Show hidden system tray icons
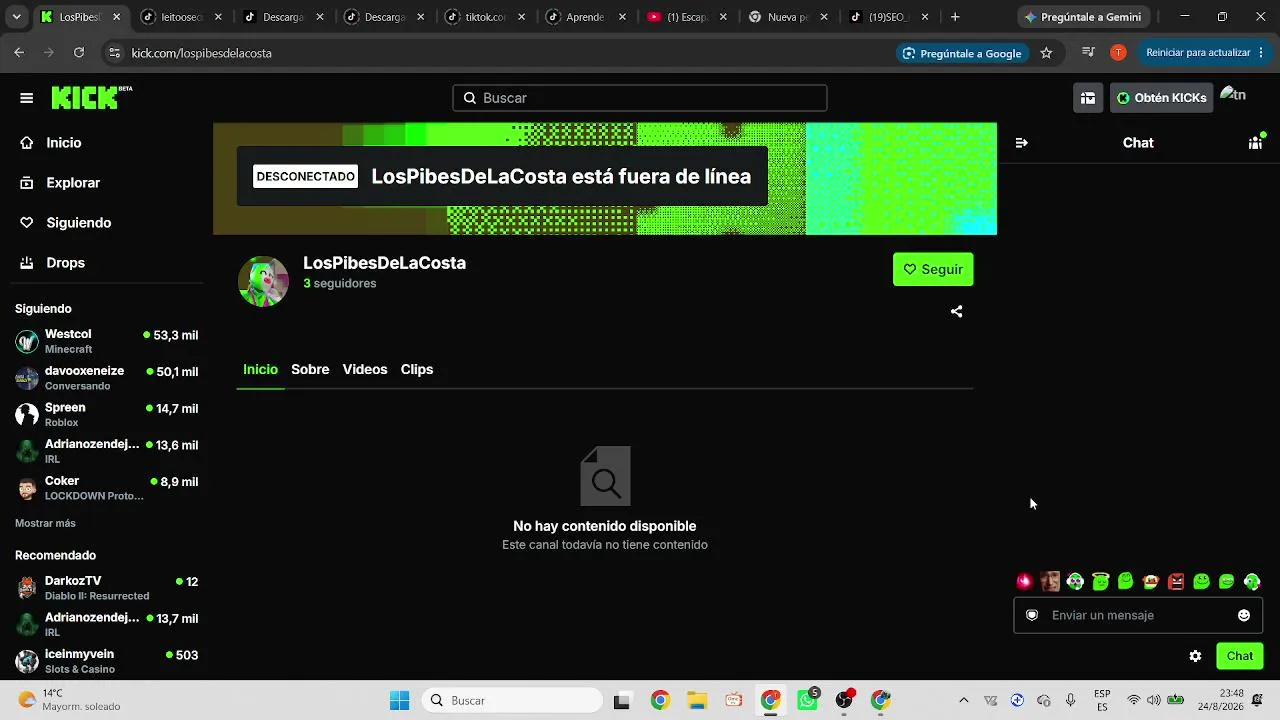1280x720 pixels. 963,700
